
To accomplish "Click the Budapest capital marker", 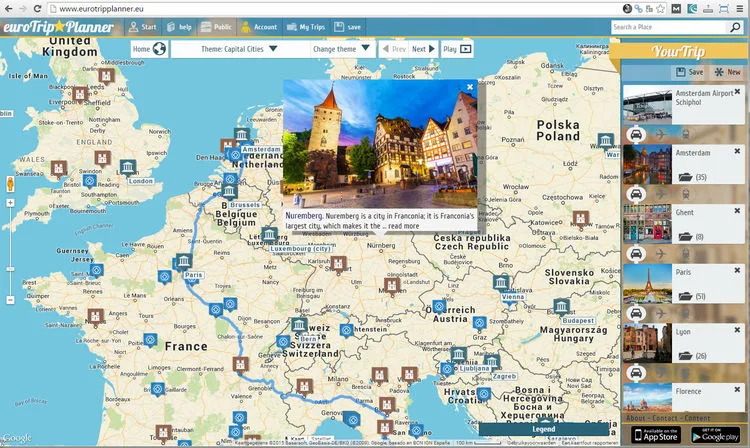I will (561, 306).
